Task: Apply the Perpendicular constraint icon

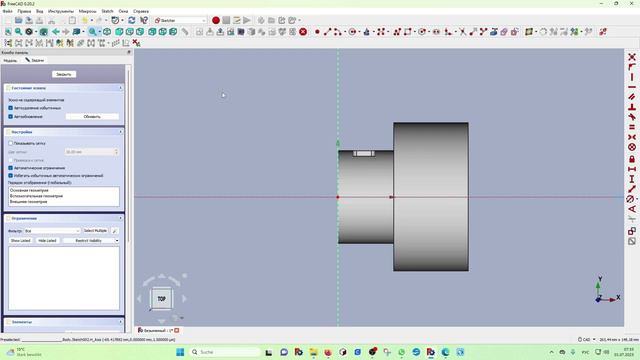Action: [x=631, y=107]
